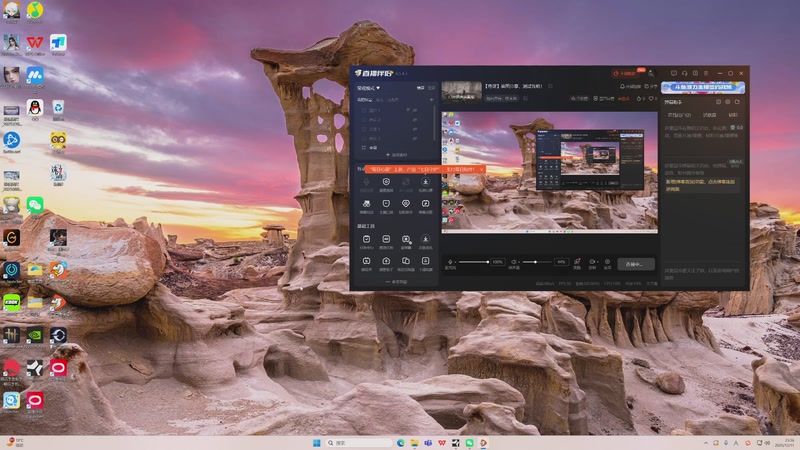Tick the checkbox of the fourth source row
The height and width of the screenshot is (450, 800).
pos(364,138)
